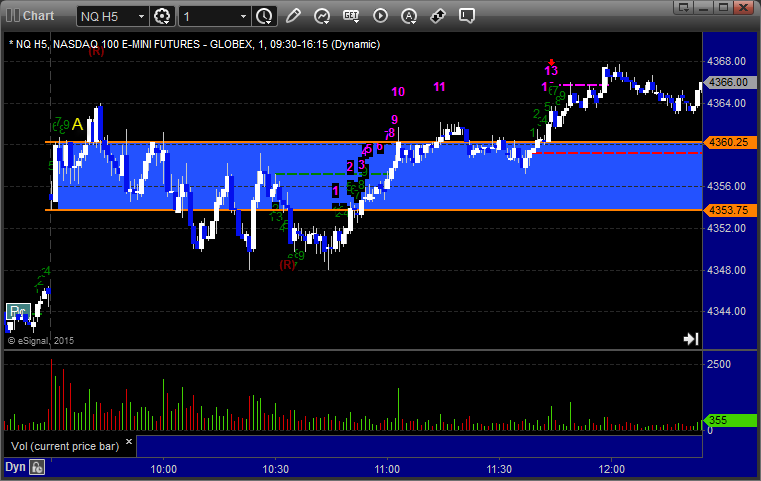The height and width of the screenshot is (481, 761).
Task: Click the scroll-to-latest-bar arrow icon
Action: [x=691, y=339]
